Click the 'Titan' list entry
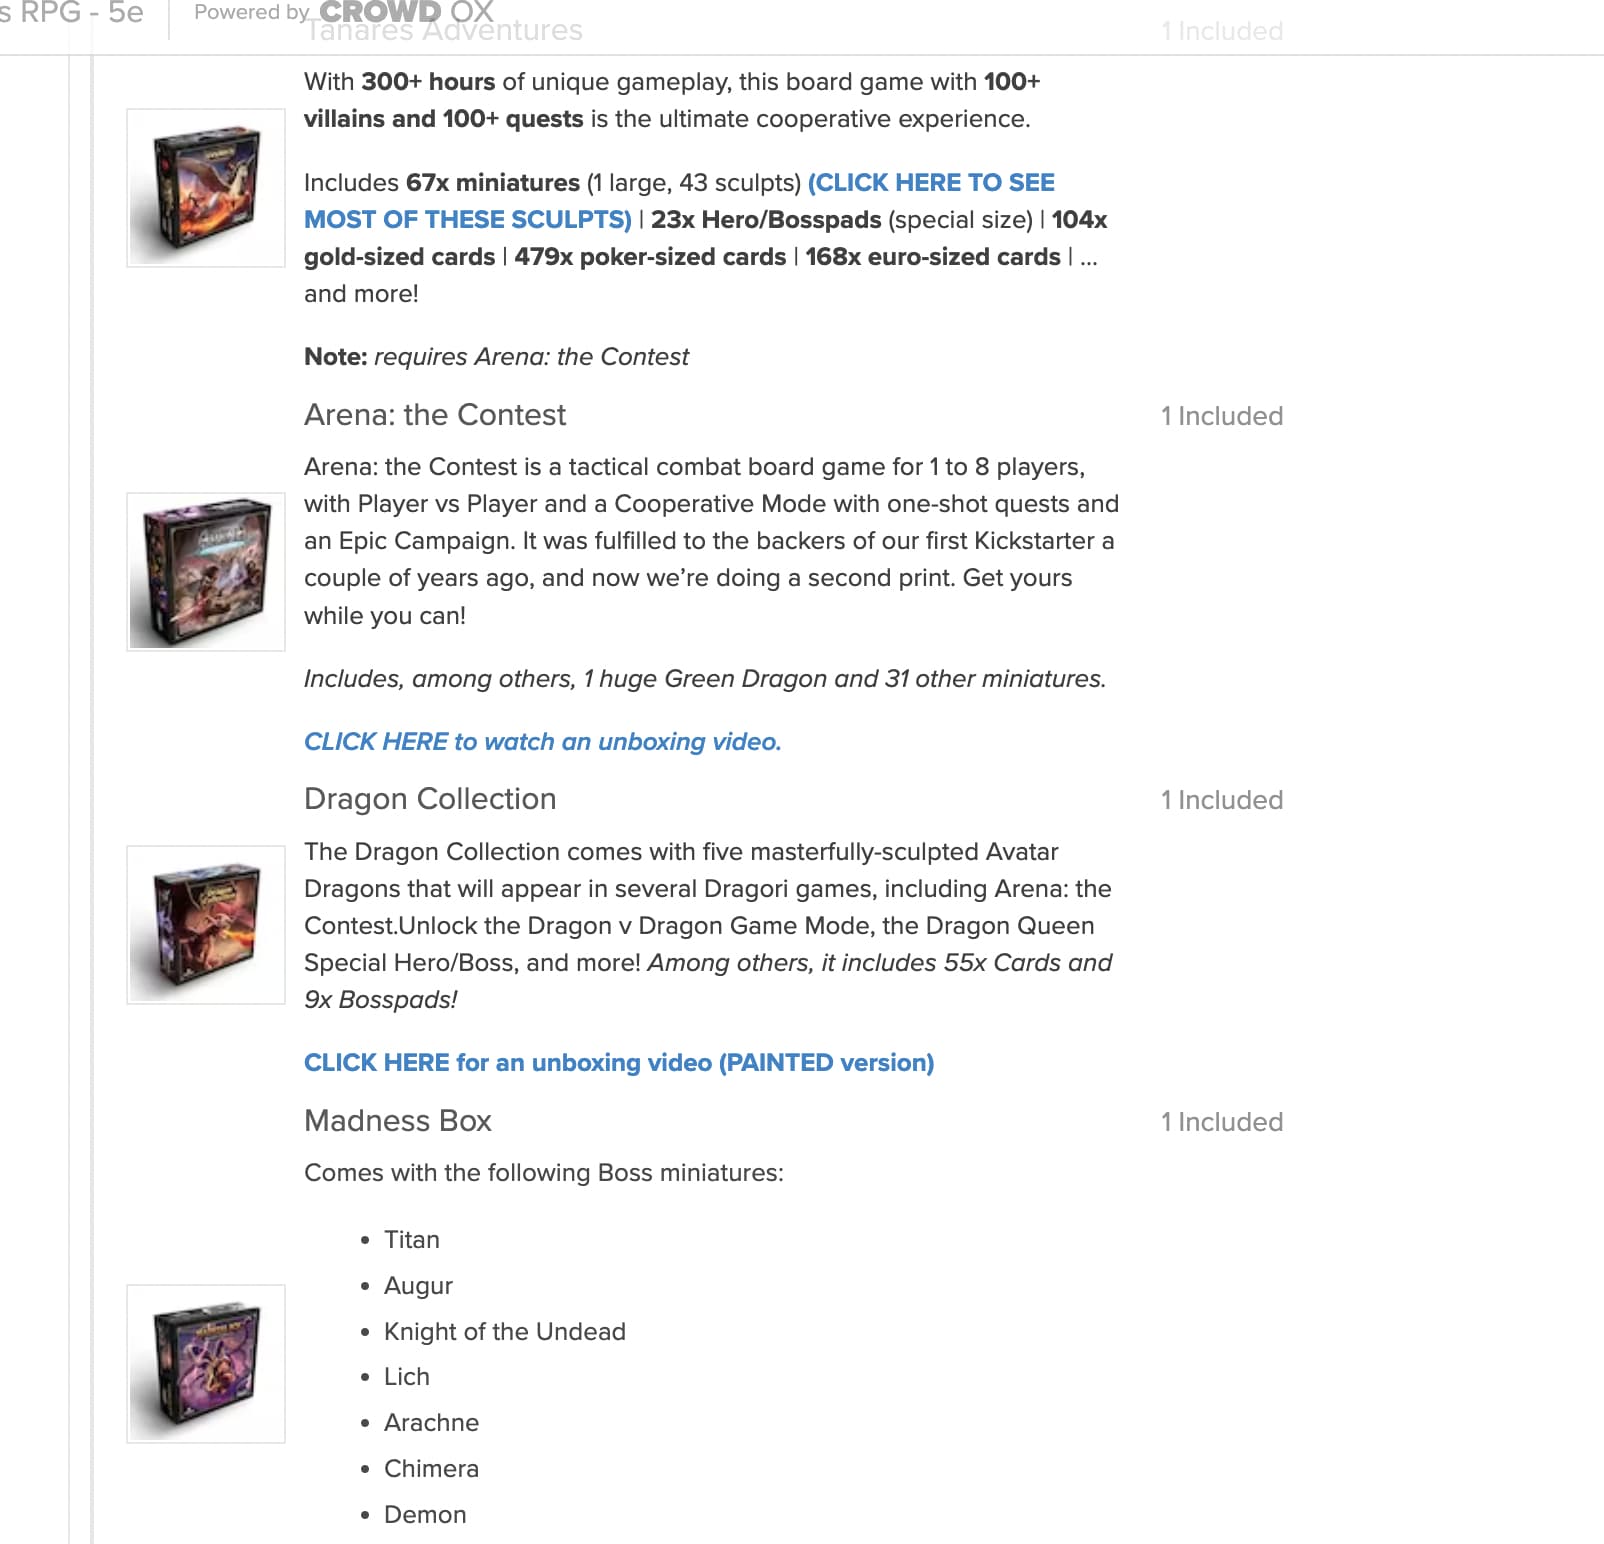 point(412,1240)
